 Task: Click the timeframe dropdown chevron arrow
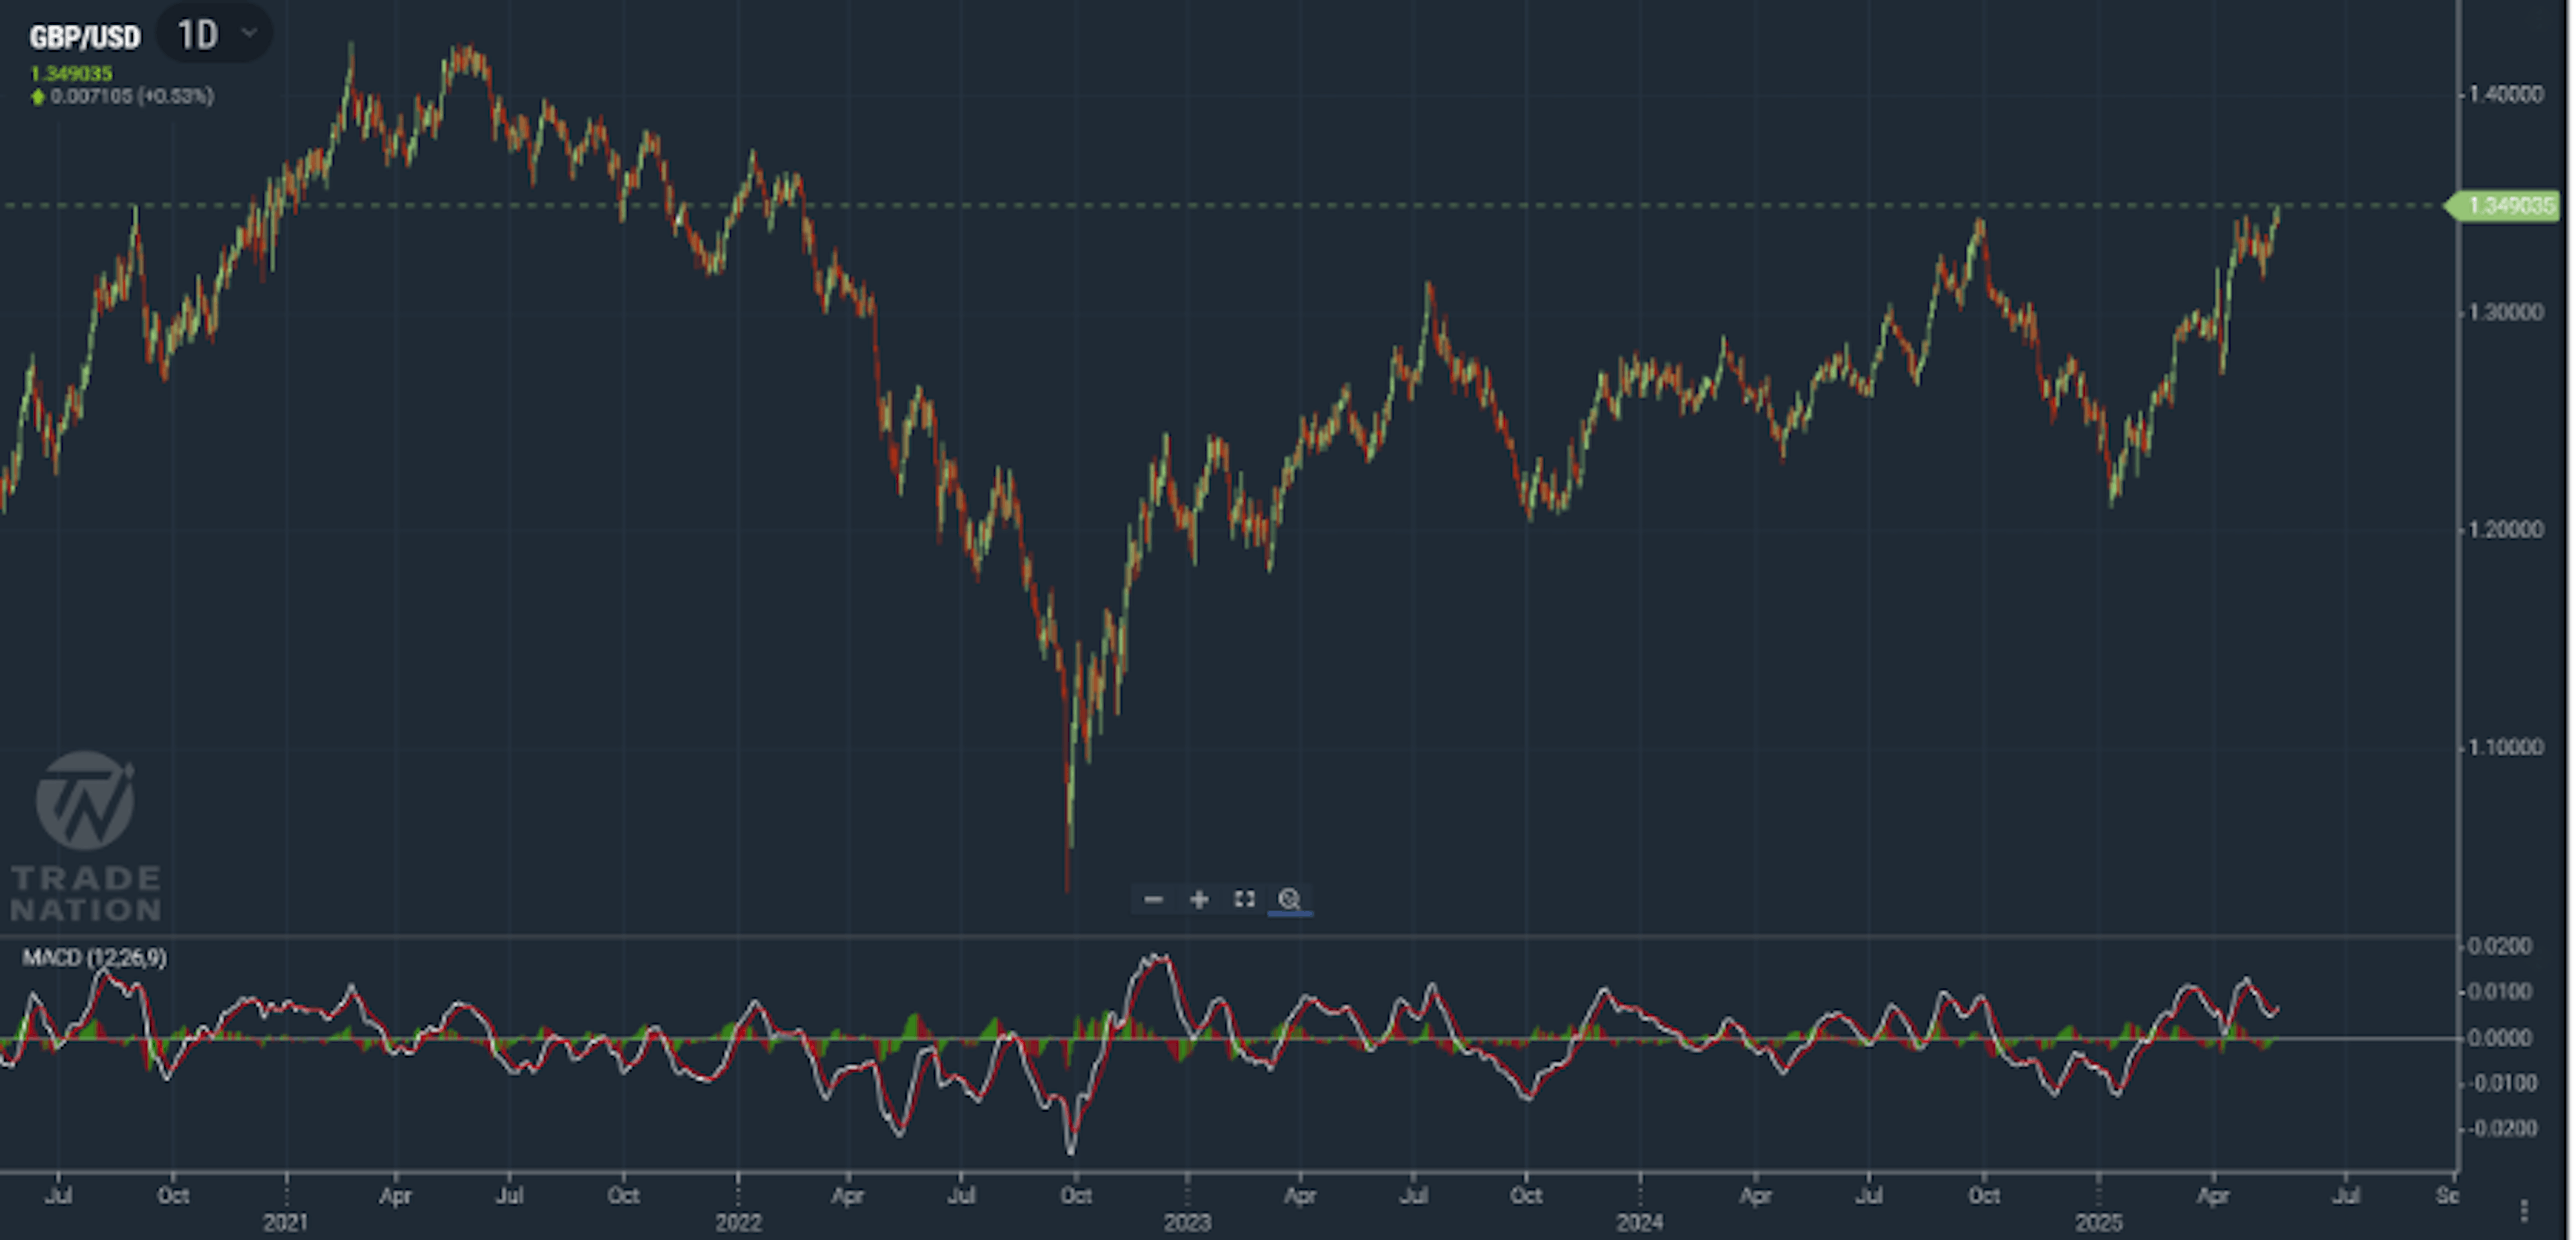250,33
